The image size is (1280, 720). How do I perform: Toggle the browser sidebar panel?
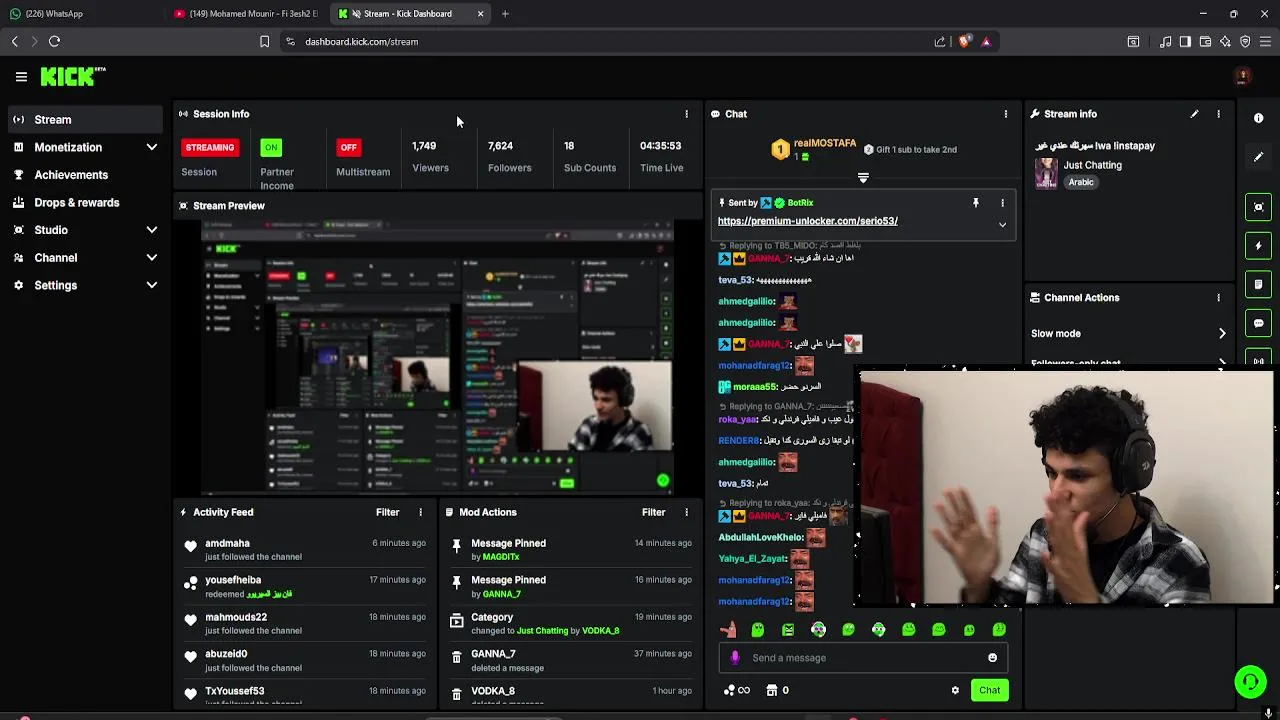[1185, 42]
